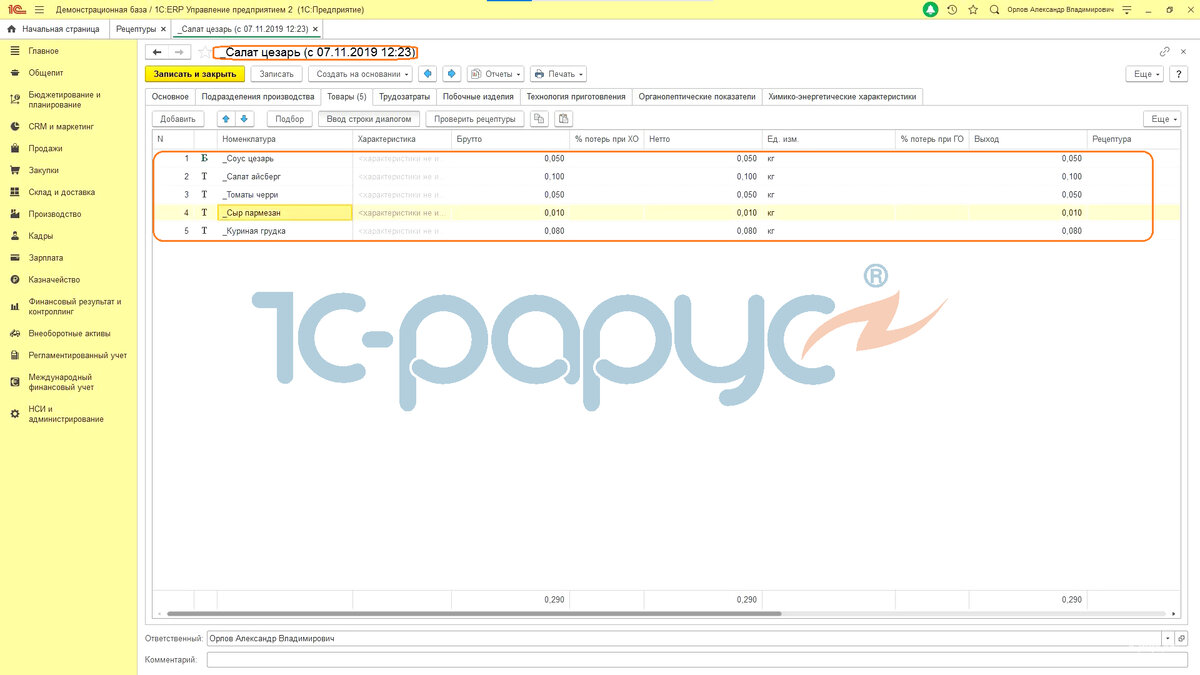Click into the Комментарий field
1200x675 pixels.
[697, 660]
